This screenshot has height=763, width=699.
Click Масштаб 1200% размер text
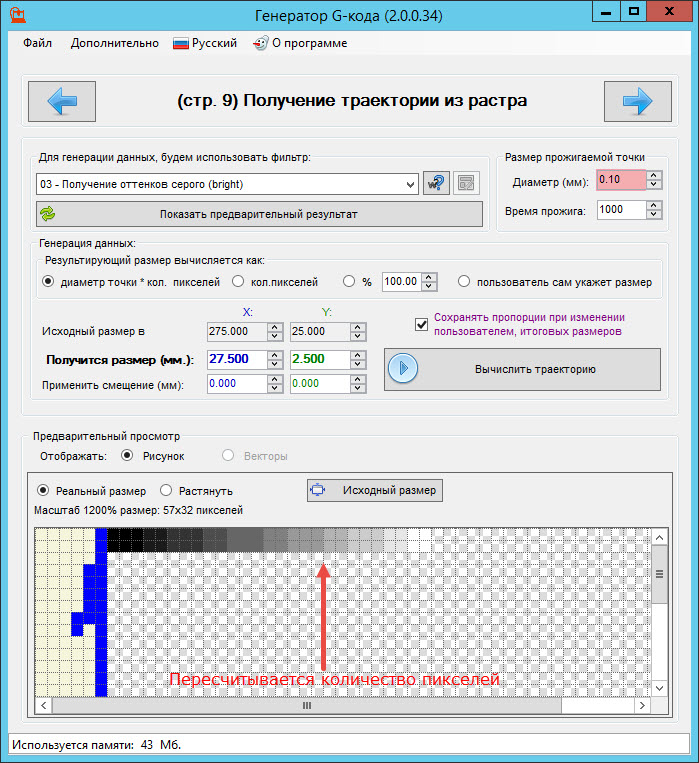(x=138, y=510)
